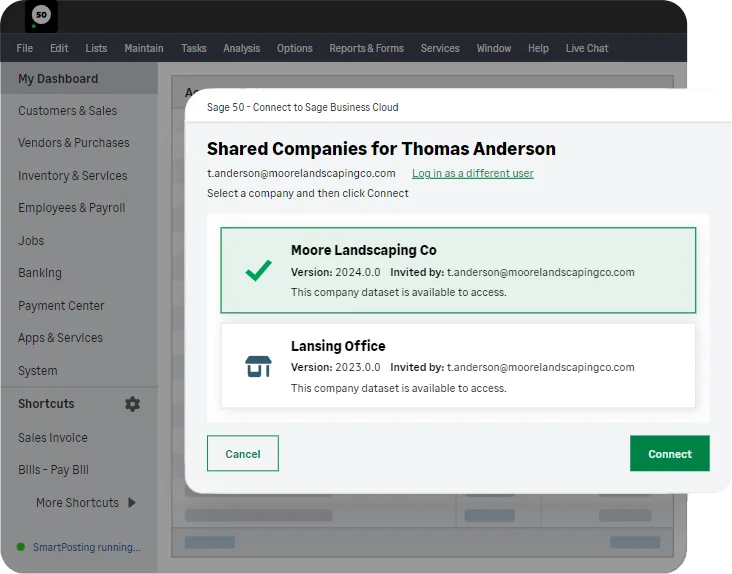Image resolution: width=732 pixels, height=574 pixels.
Task: Click the Connect button
Action: (670, 454)
